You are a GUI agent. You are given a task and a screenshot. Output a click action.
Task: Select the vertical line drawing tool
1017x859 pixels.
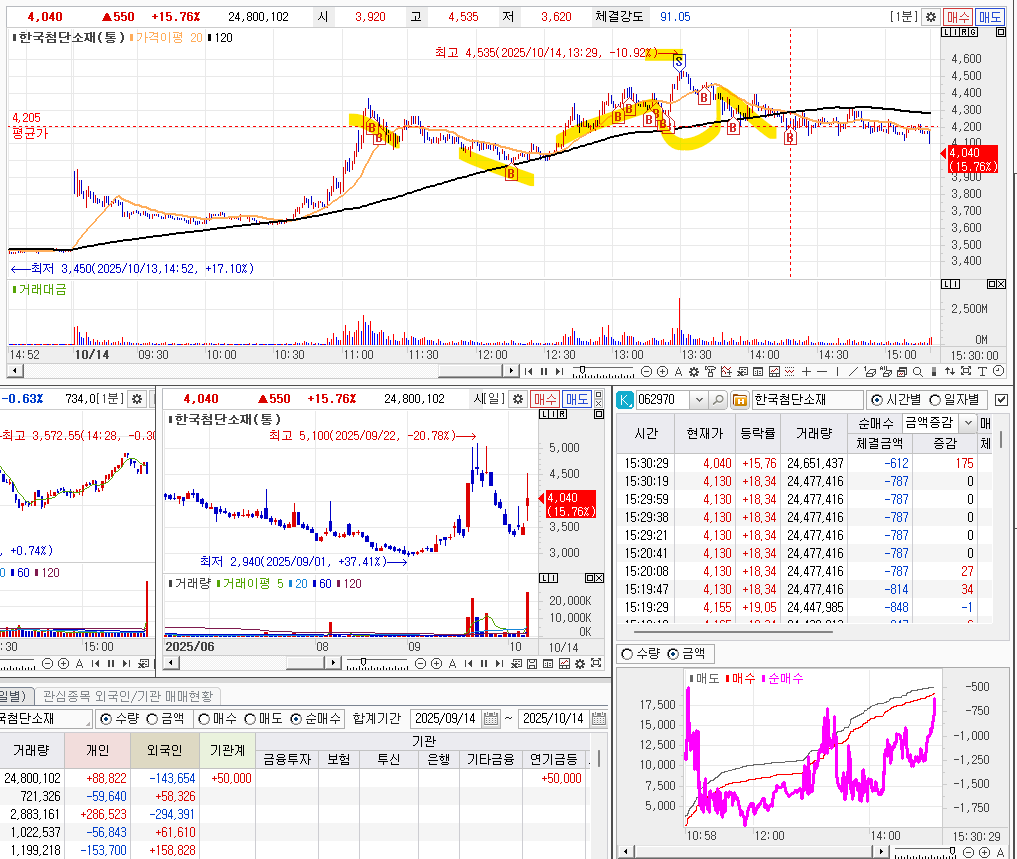[x=837, y=372]
